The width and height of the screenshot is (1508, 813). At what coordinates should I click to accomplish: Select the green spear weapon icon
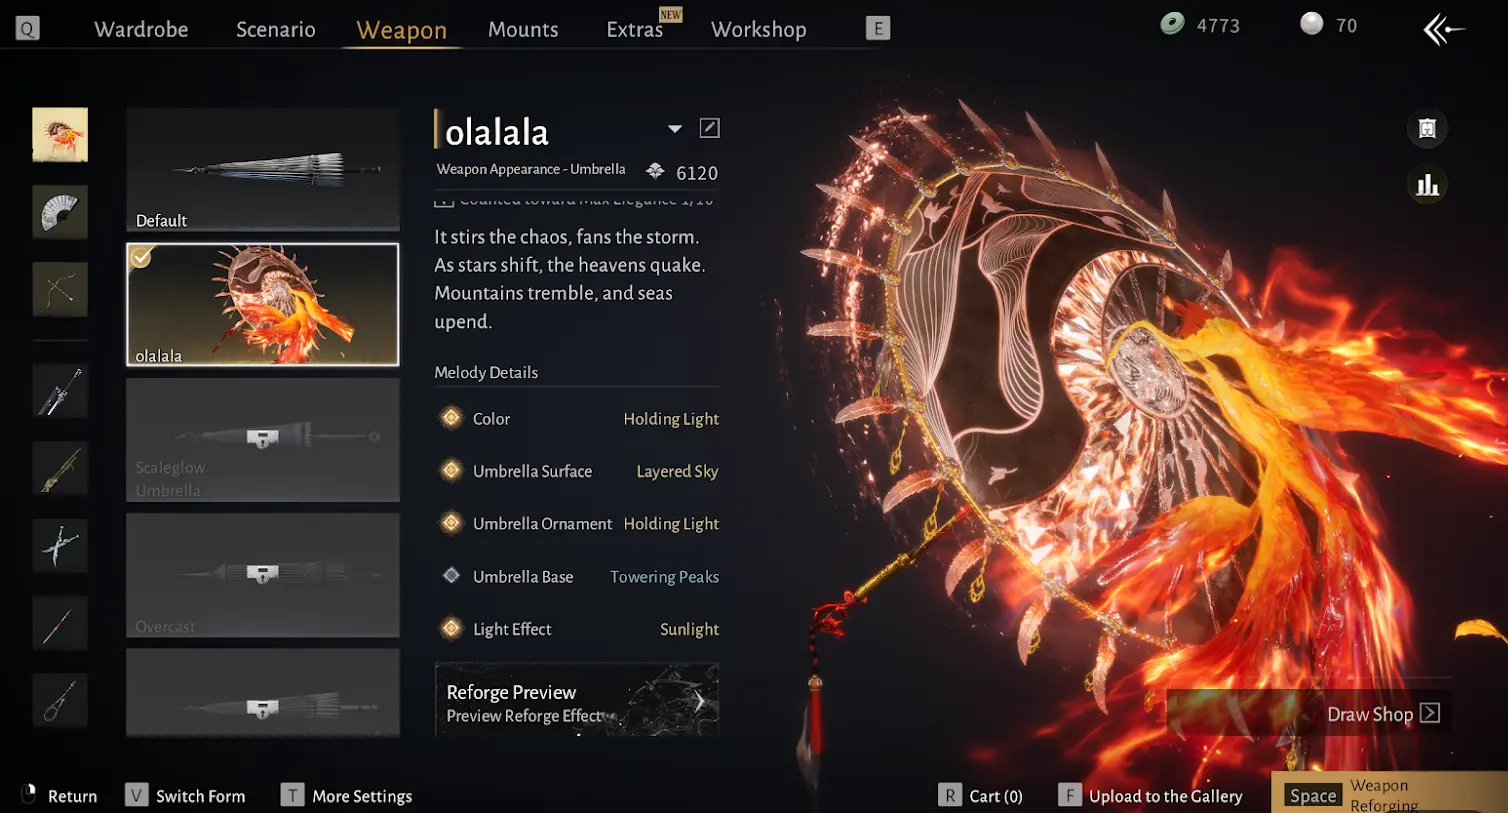point(60,469)
